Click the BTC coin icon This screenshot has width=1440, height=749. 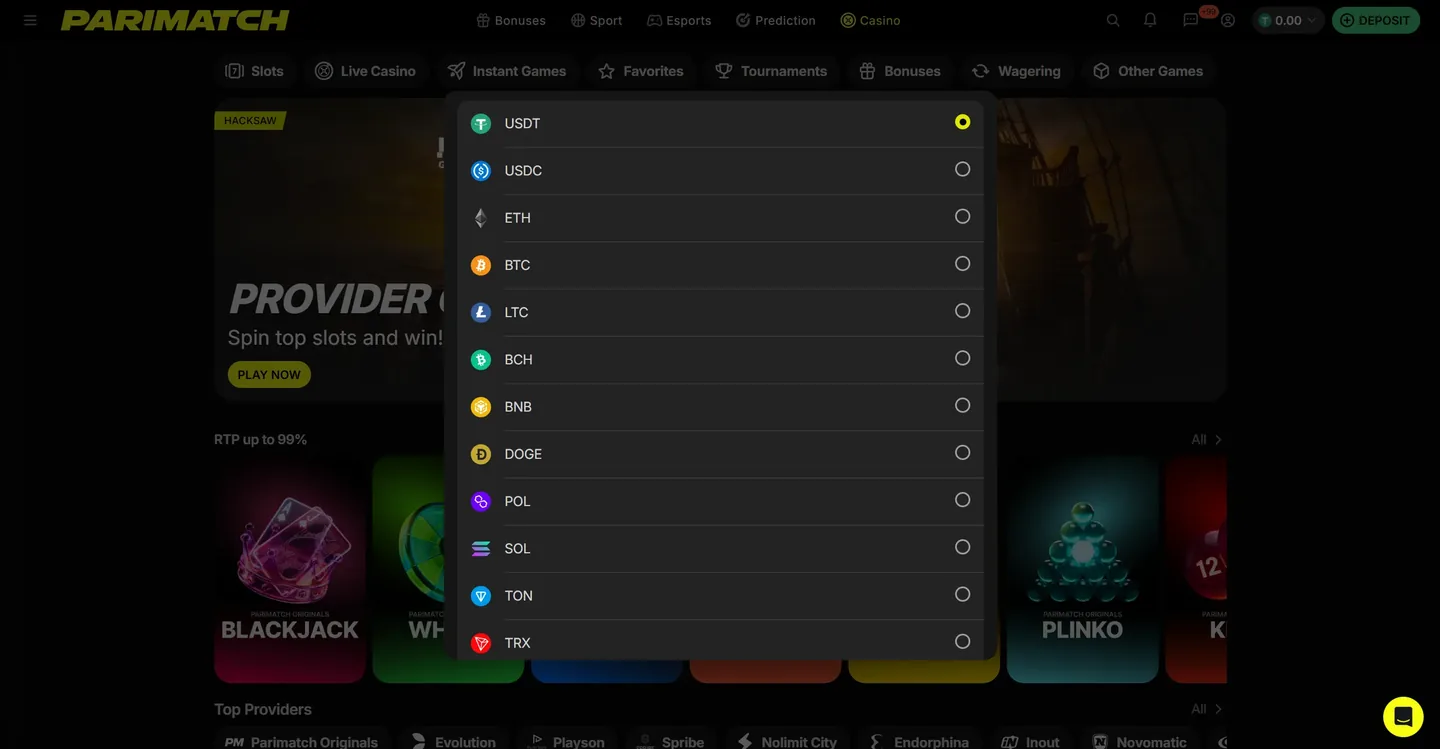pyautogui.click(x=481, y=265)
